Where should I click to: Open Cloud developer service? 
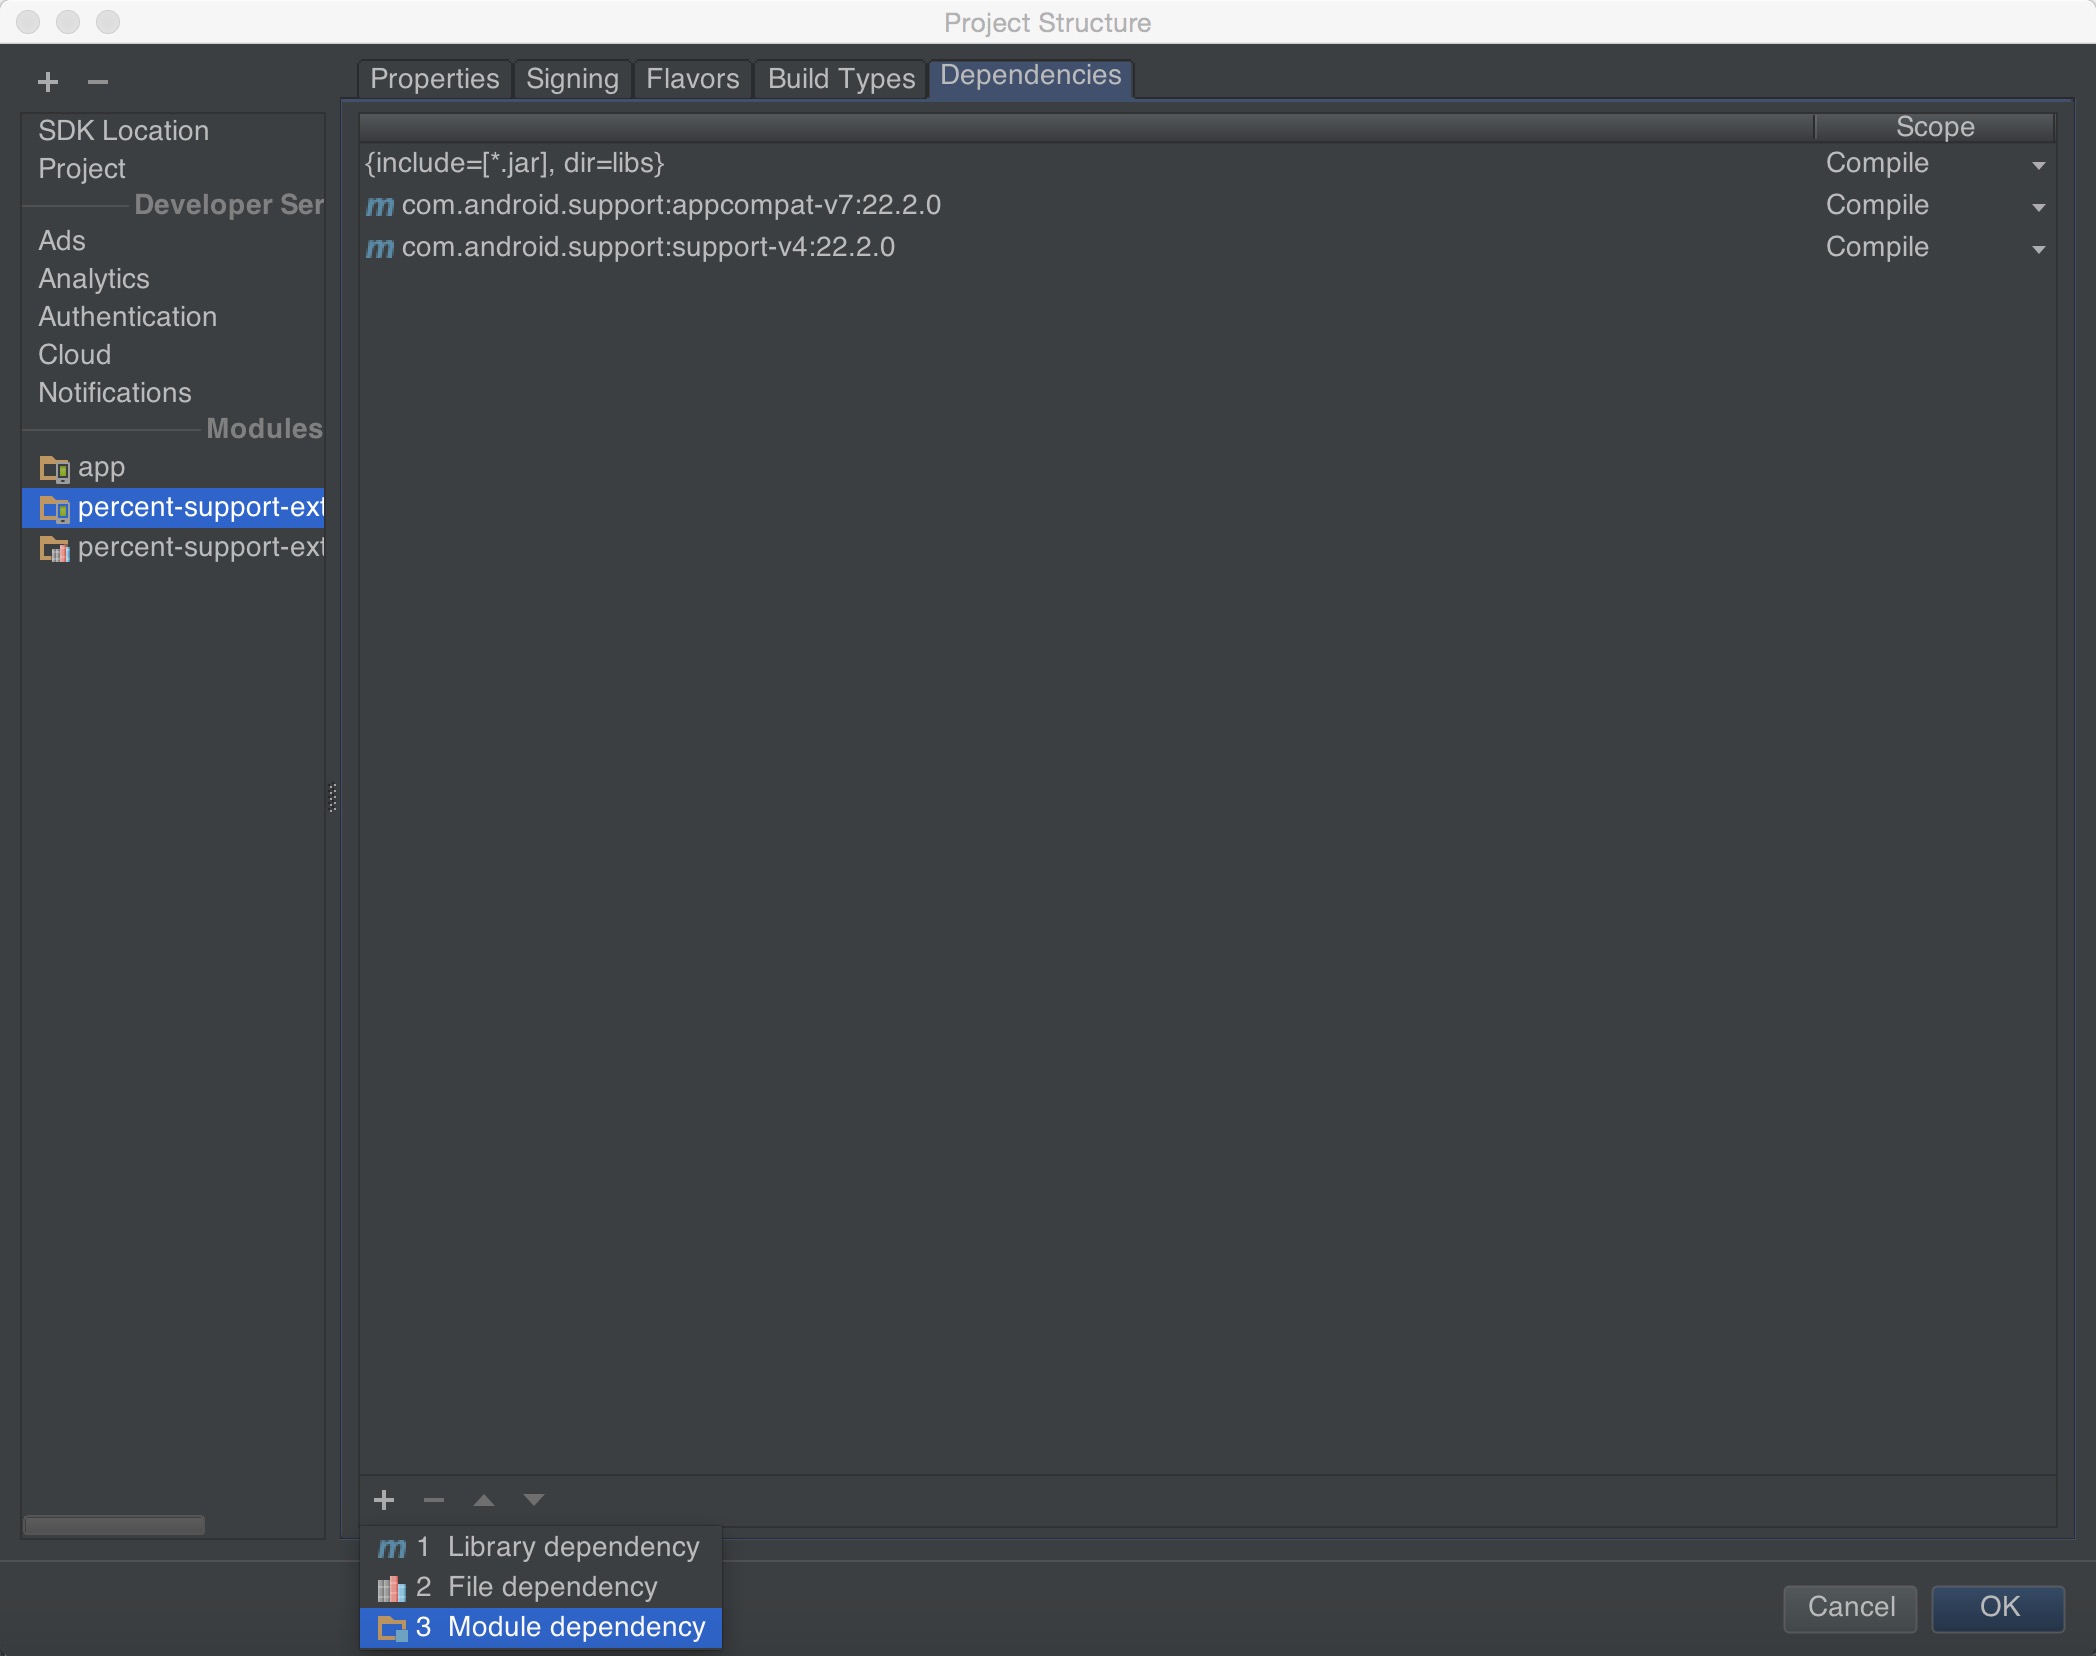pos(75,355)
